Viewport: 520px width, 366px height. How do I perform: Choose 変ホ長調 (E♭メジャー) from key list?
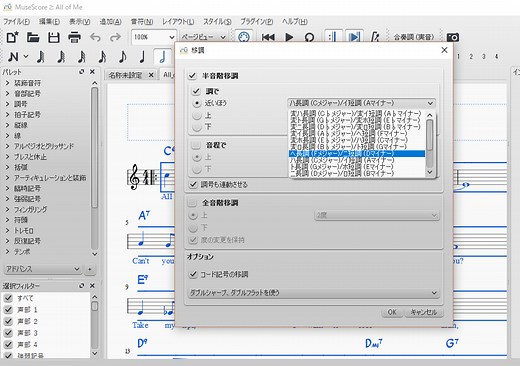[x=357, y=140]
